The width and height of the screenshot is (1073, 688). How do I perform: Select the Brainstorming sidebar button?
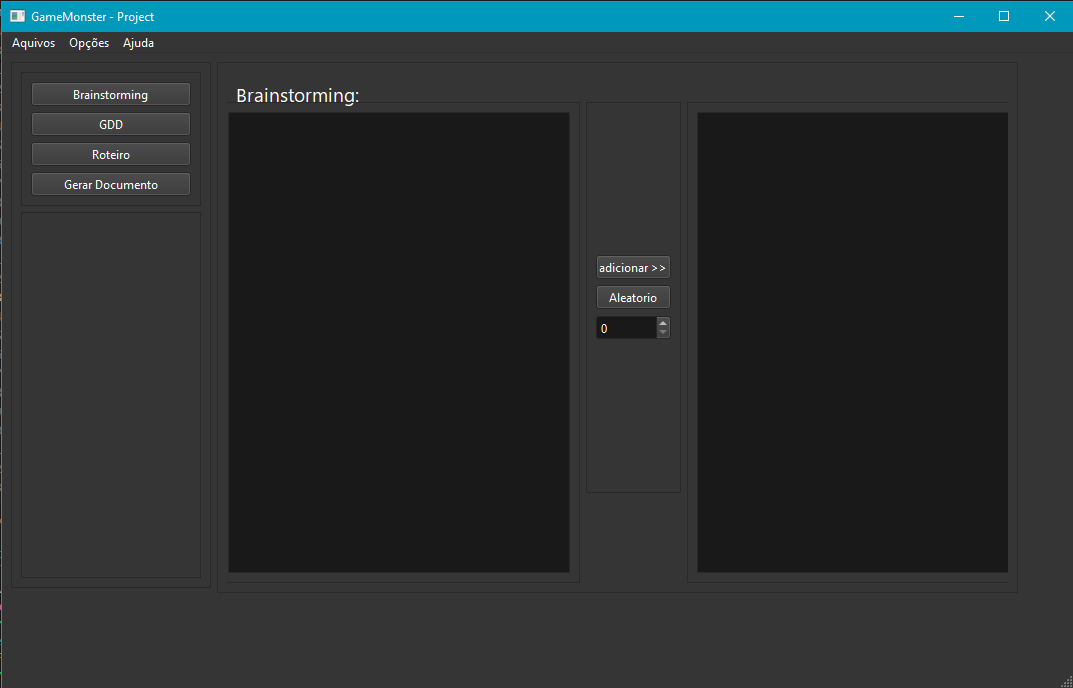(111, 94)
